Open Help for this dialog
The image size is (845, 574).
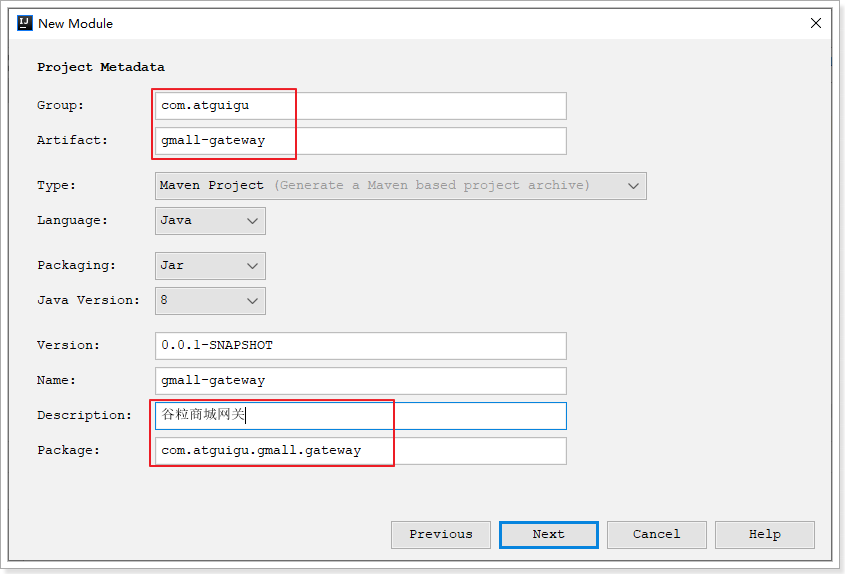[x=764, y=534]
